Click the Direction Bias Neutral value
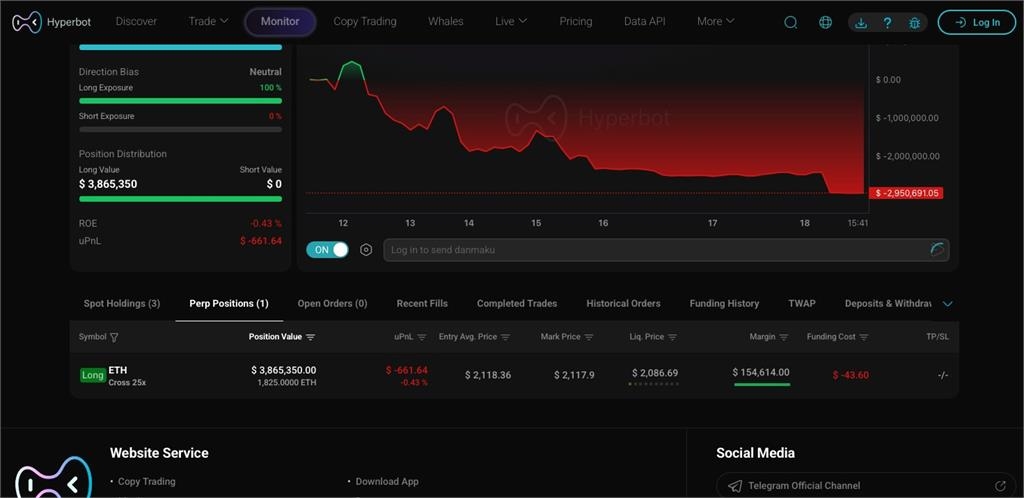The height and width of the screenshot is (498, 1024). coord(265,72)
